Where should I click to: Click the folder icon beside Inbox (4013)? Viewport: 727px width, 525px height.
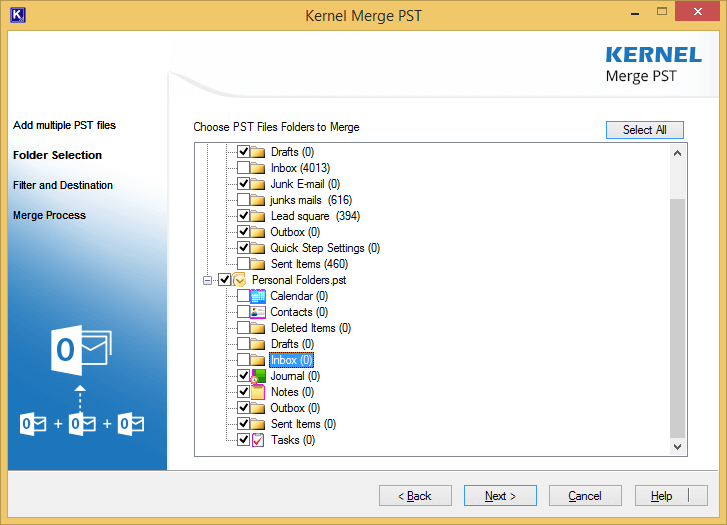(258, 168)
